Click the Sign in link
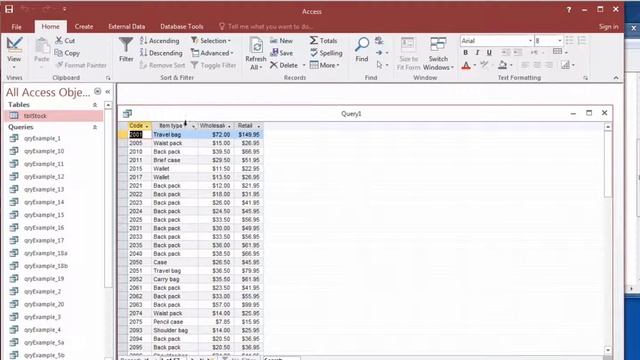 [x=609, y=27]
